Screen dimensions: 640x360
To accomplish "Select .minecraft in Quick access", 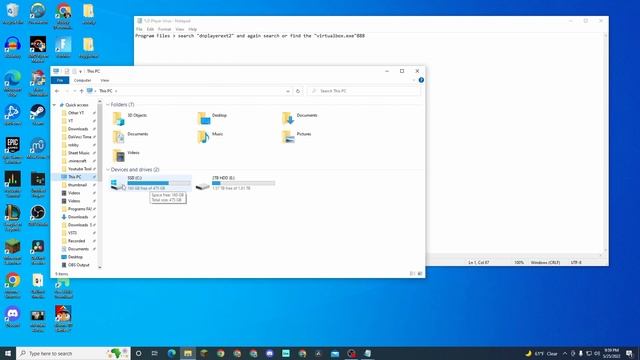I will 77,161.
